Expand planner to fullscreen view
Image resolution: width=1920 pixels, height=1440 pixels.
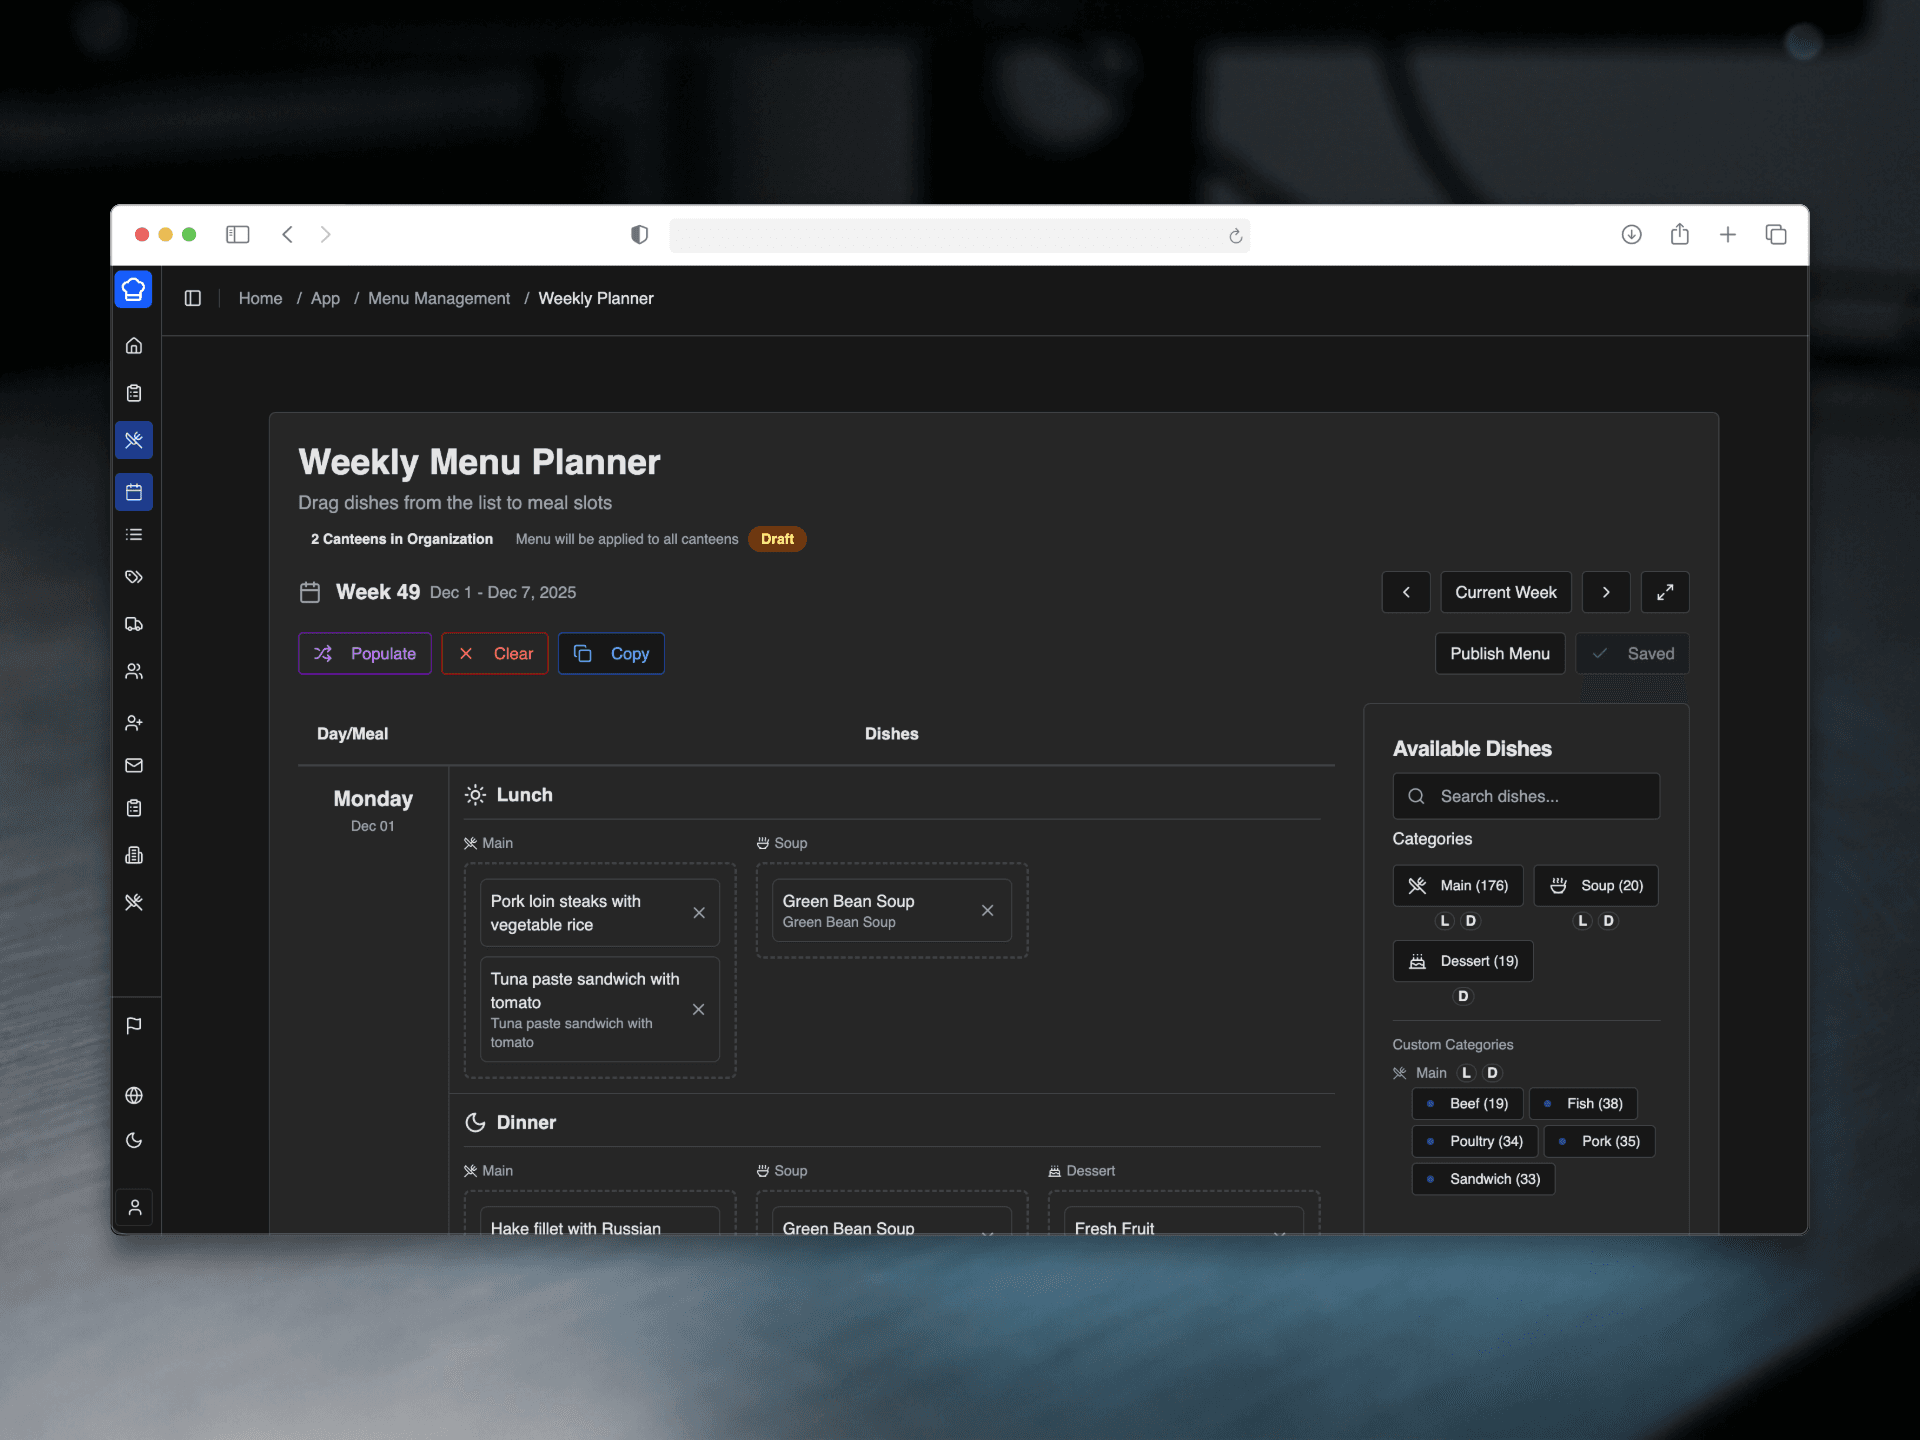pos(1665,592)
